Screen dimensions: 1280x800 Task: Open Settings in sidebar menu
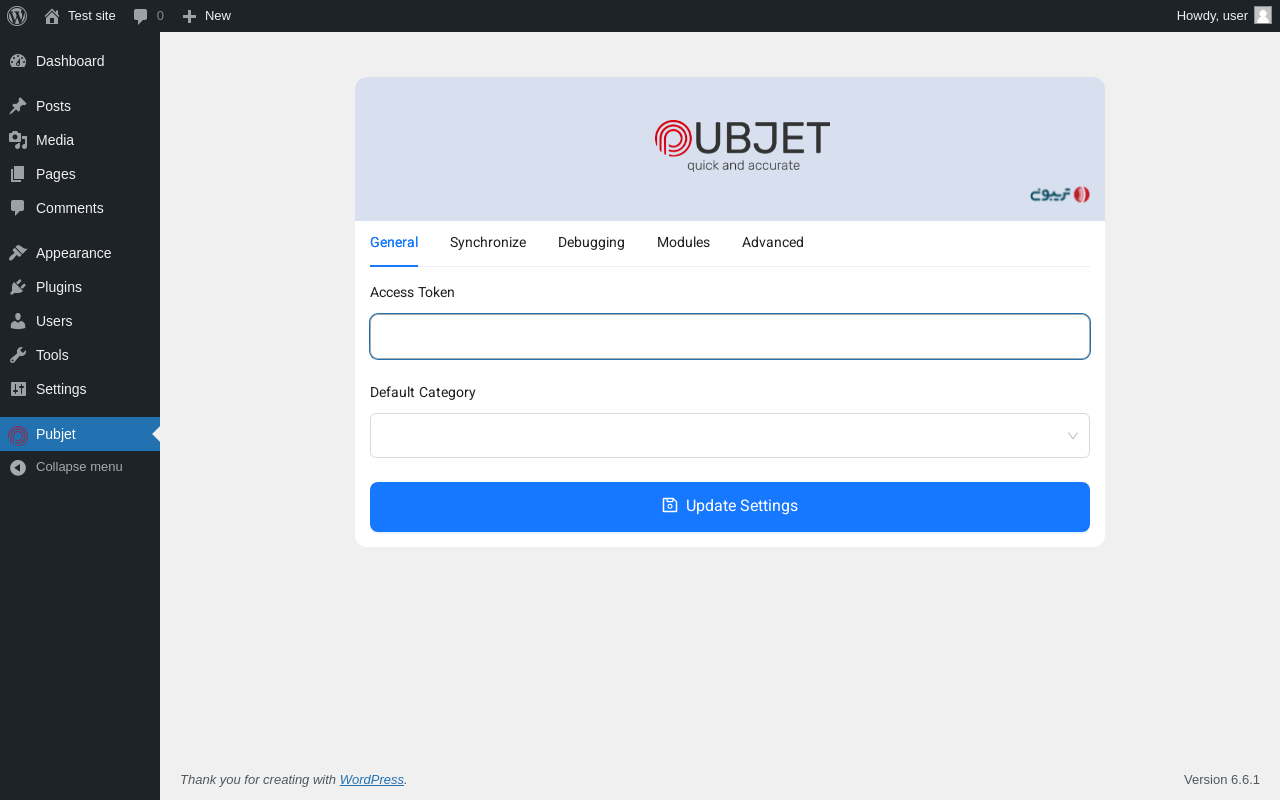(80, 389)
